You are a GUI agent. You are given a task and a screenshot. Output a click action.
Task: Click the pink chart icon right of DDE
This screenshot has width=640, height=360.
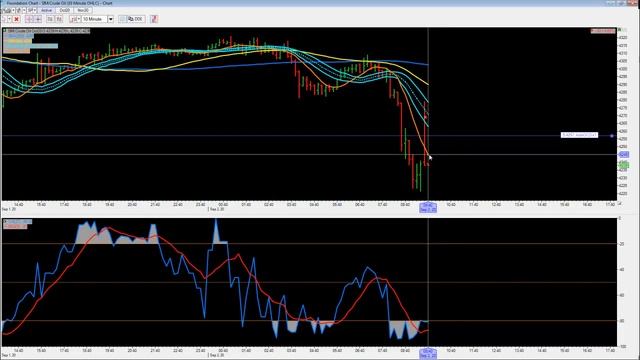tap(154, 19)
